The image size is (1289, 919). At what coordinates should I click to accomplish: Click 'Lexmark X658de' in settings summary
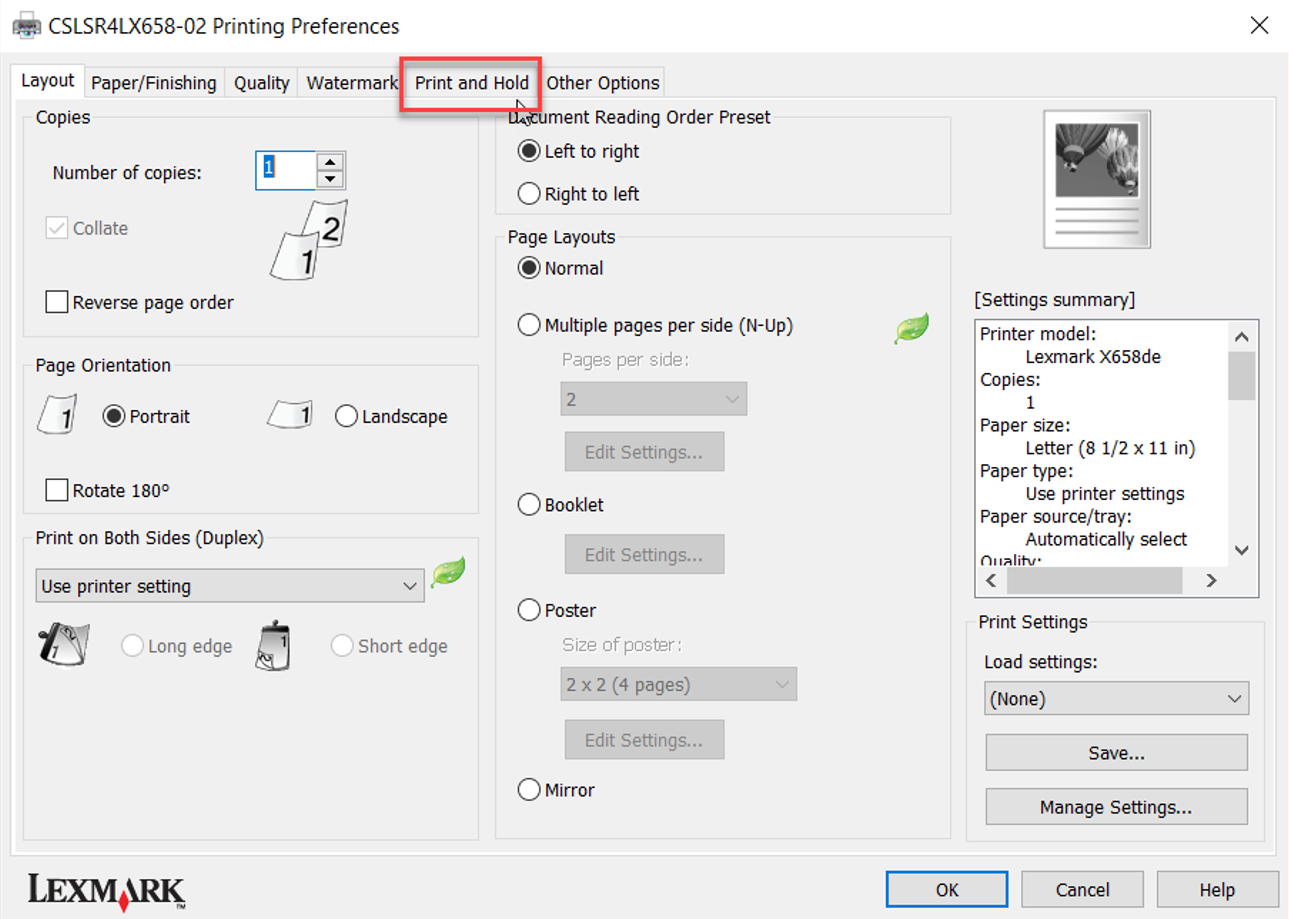(1093, 357)
